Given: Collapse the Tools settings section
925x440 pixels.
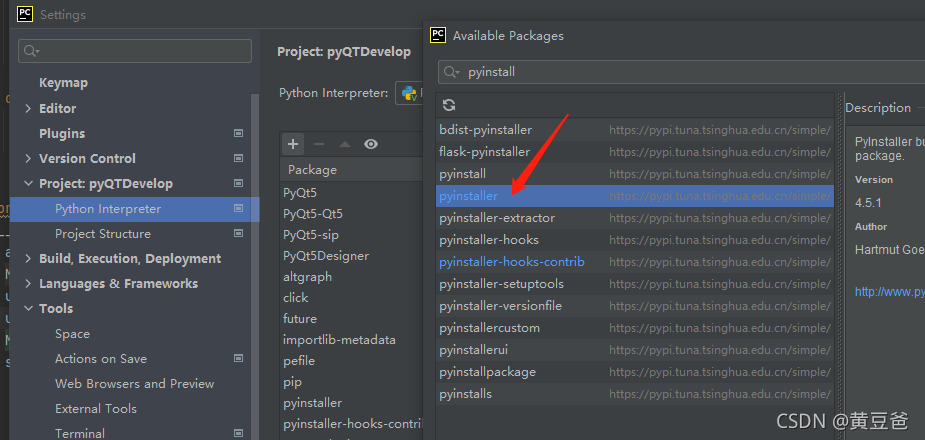Looking at the screenshot, I should [x=28, y=309].
